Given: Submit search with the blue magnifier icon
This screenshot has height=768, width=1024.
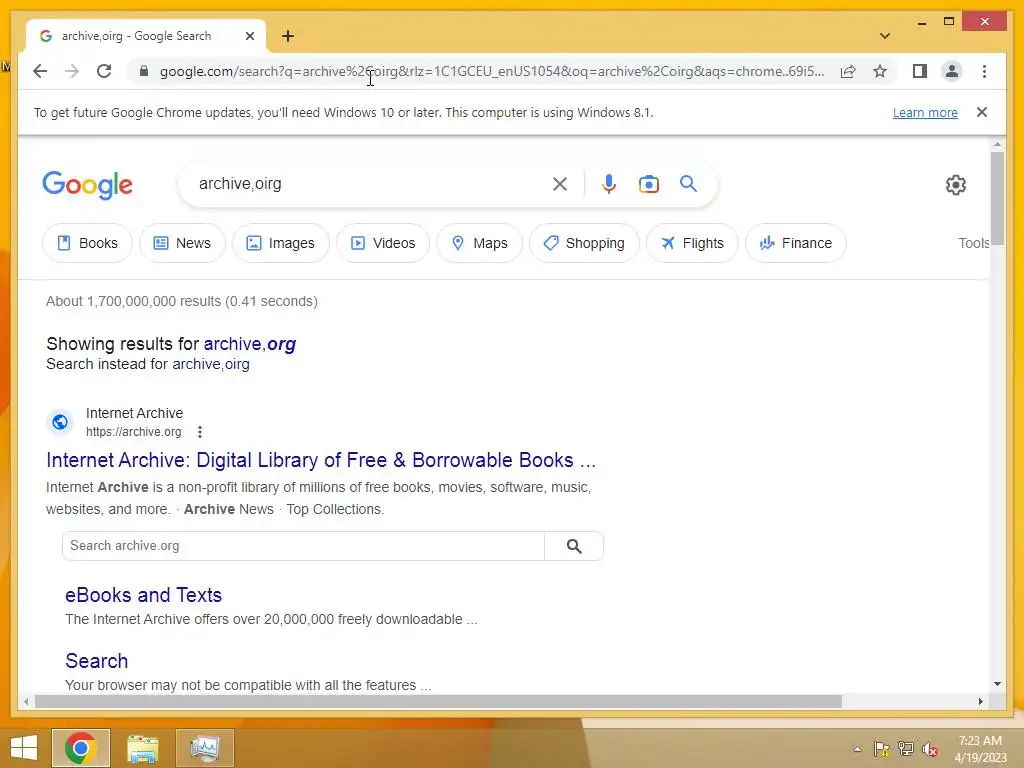Looking at the screenshot, I should coord(688,184).
